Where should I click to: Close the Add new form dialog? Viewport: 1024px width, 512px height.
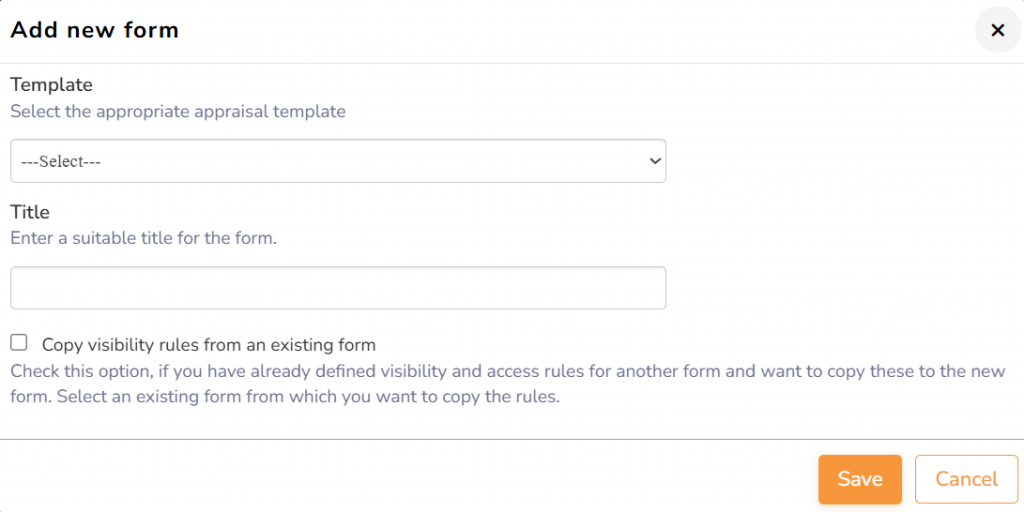(997, 30)
